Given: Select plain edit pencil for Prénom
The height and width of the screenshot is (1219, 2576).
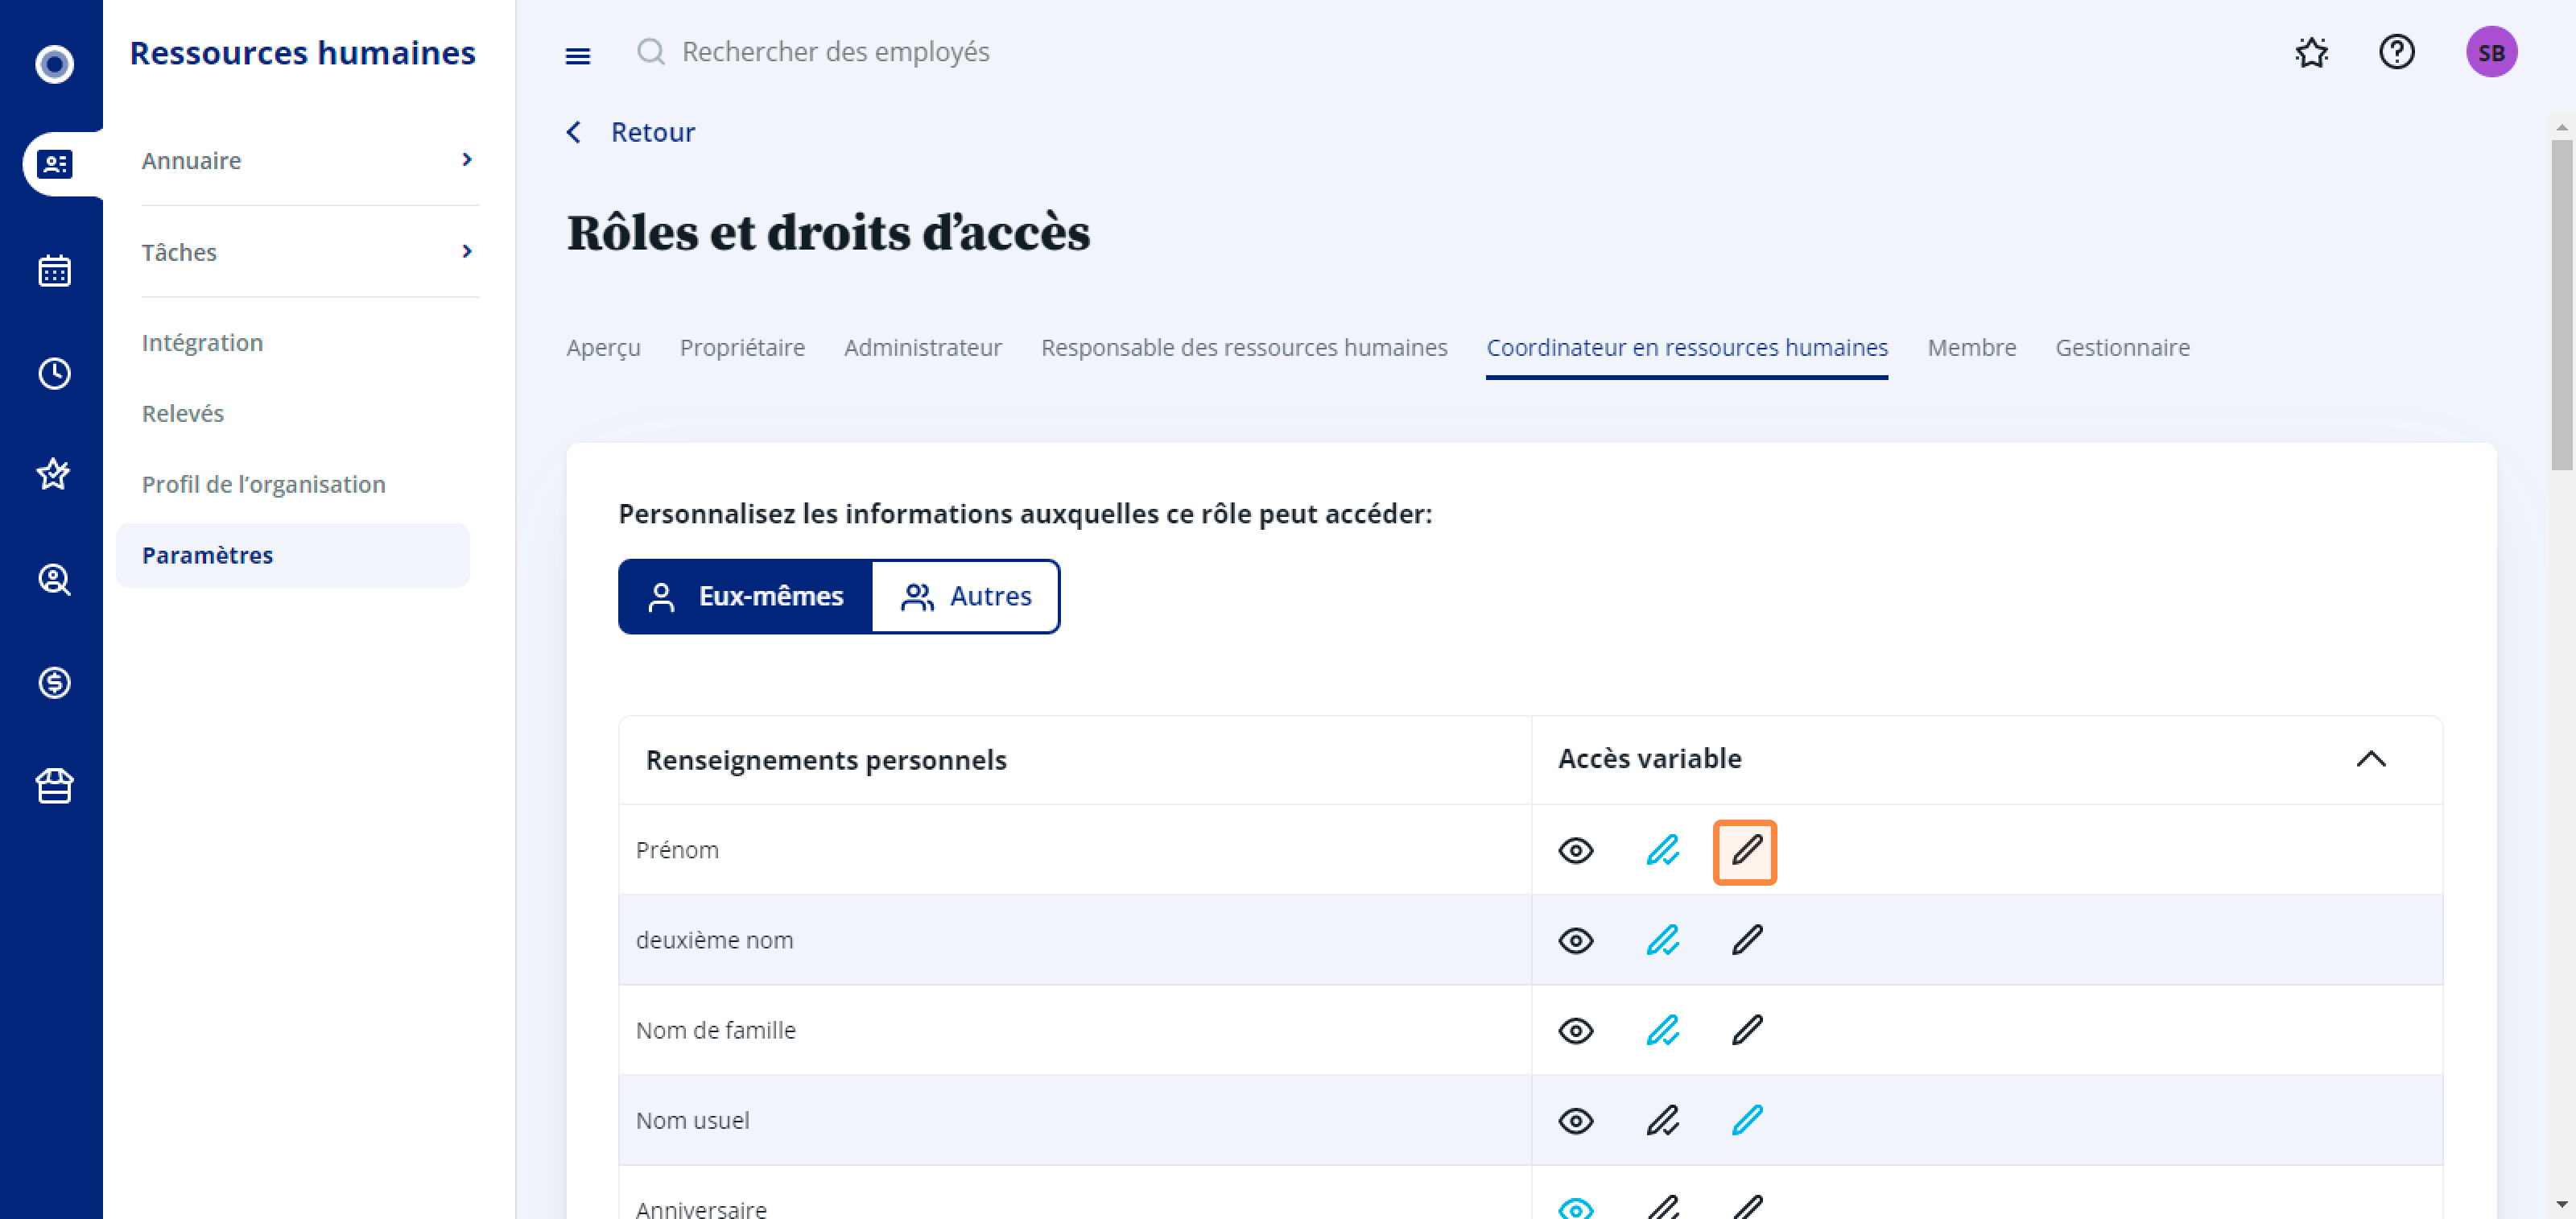Looking at the screenshot, I should click(1745, 852).
